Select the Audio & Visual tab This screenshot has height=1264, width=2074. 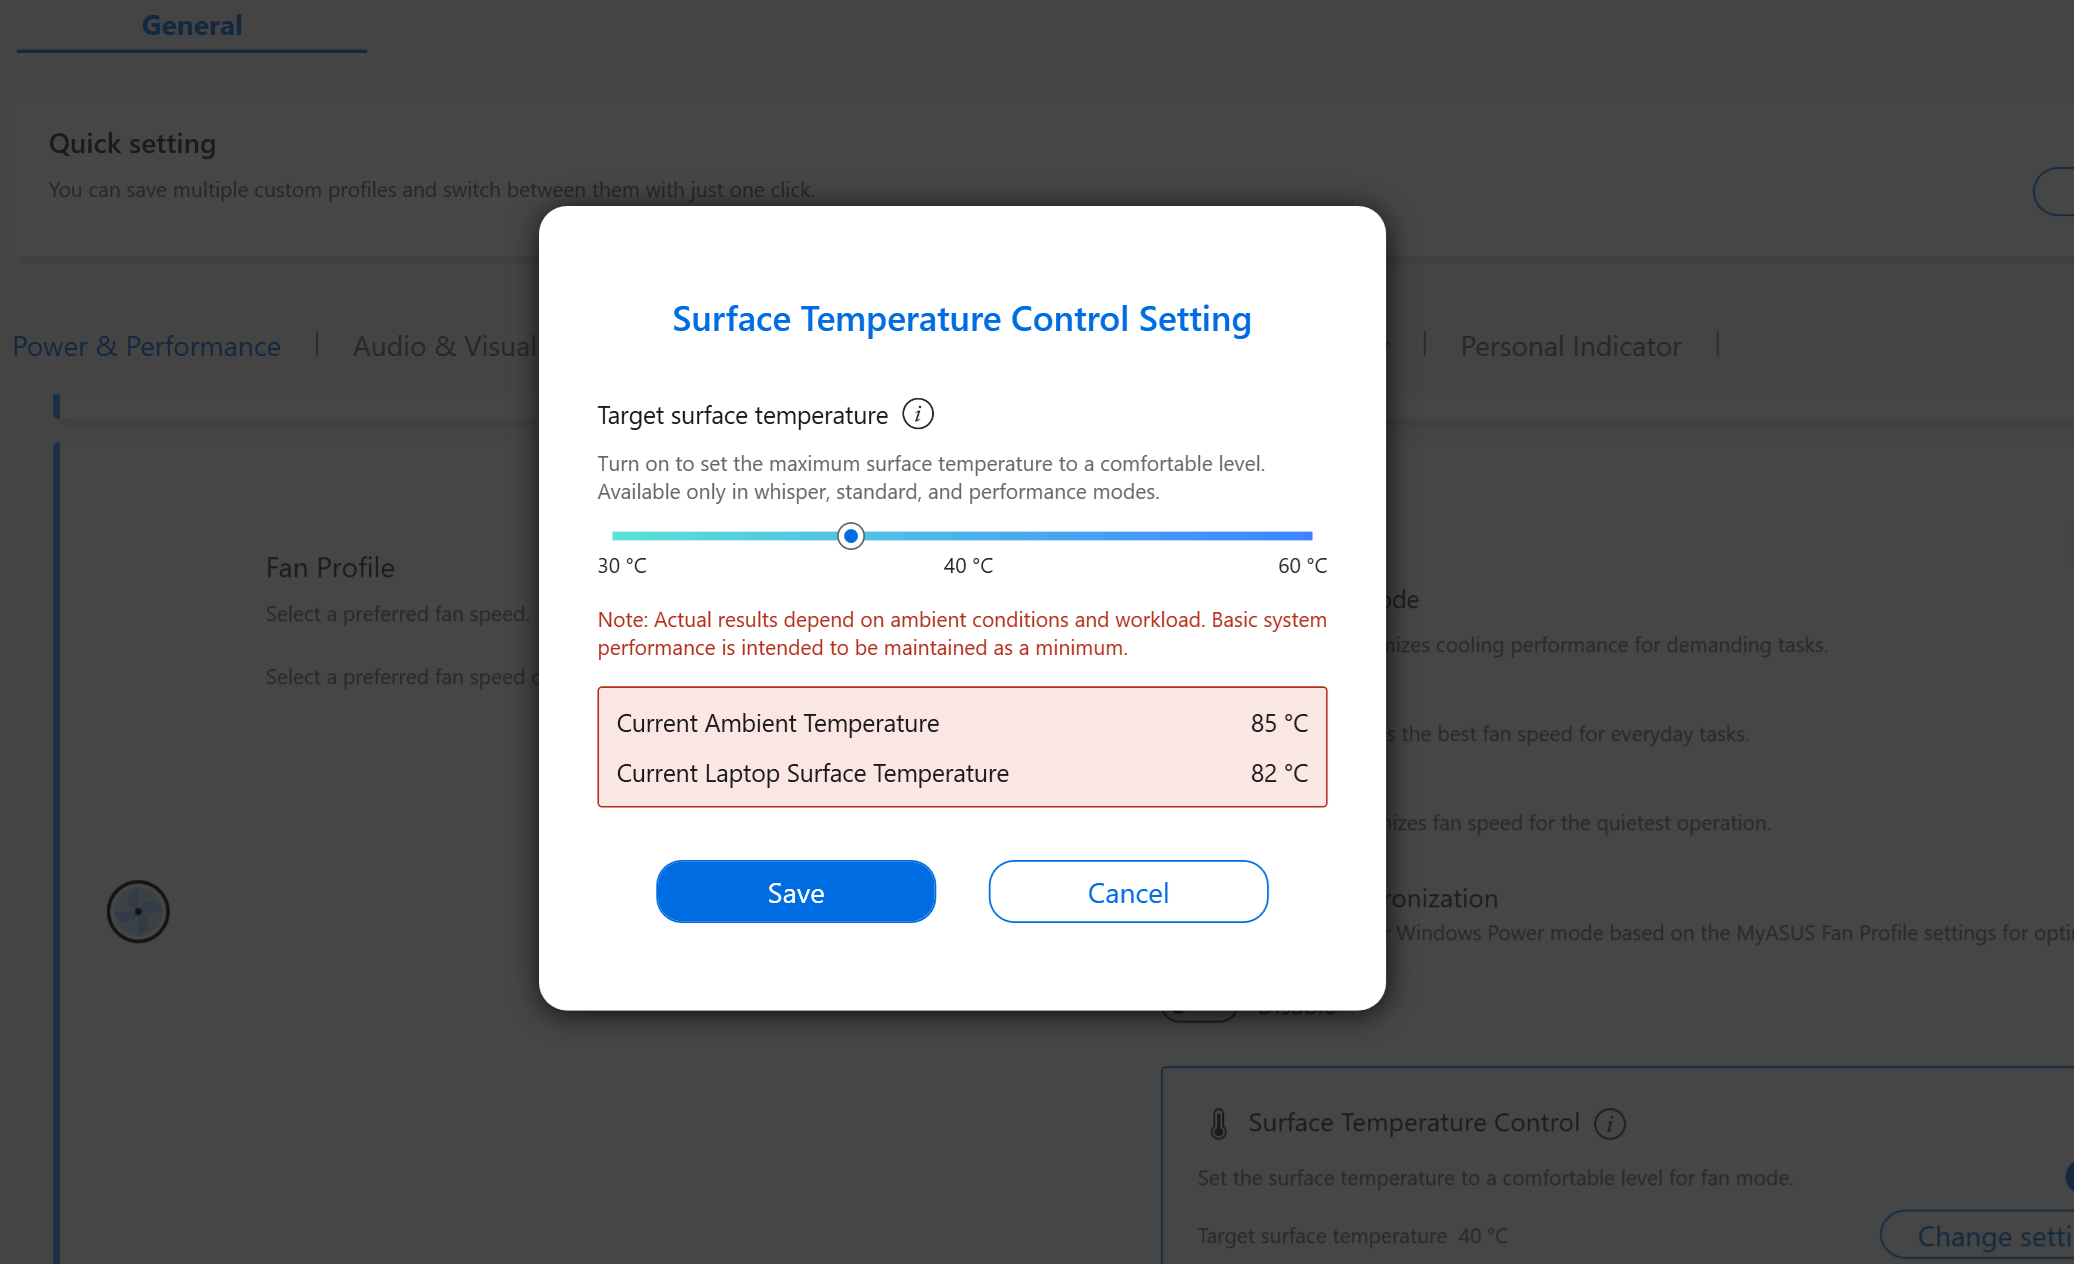(x=445, y=346)
